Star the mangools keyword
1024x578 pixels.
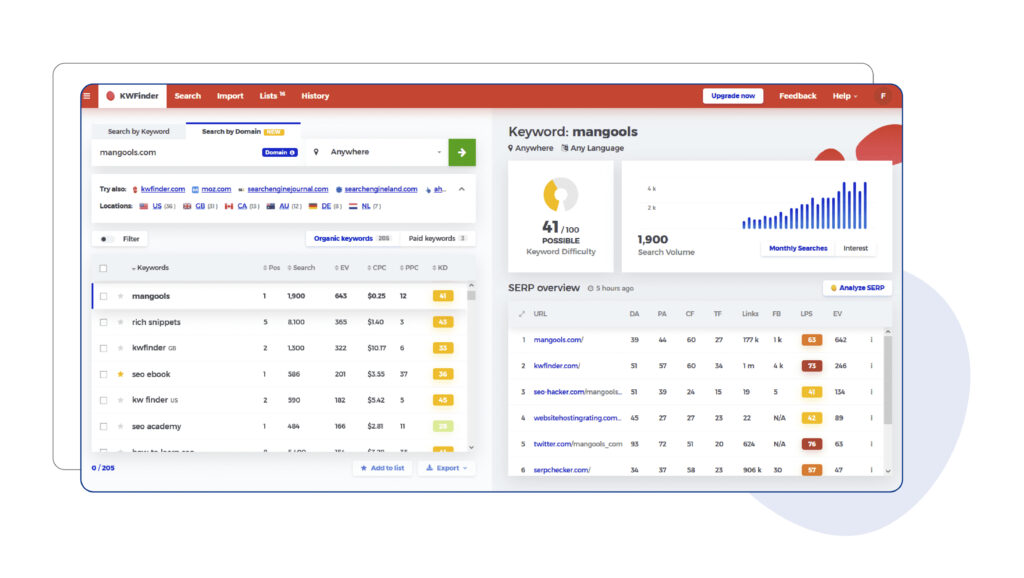[120, 296]
